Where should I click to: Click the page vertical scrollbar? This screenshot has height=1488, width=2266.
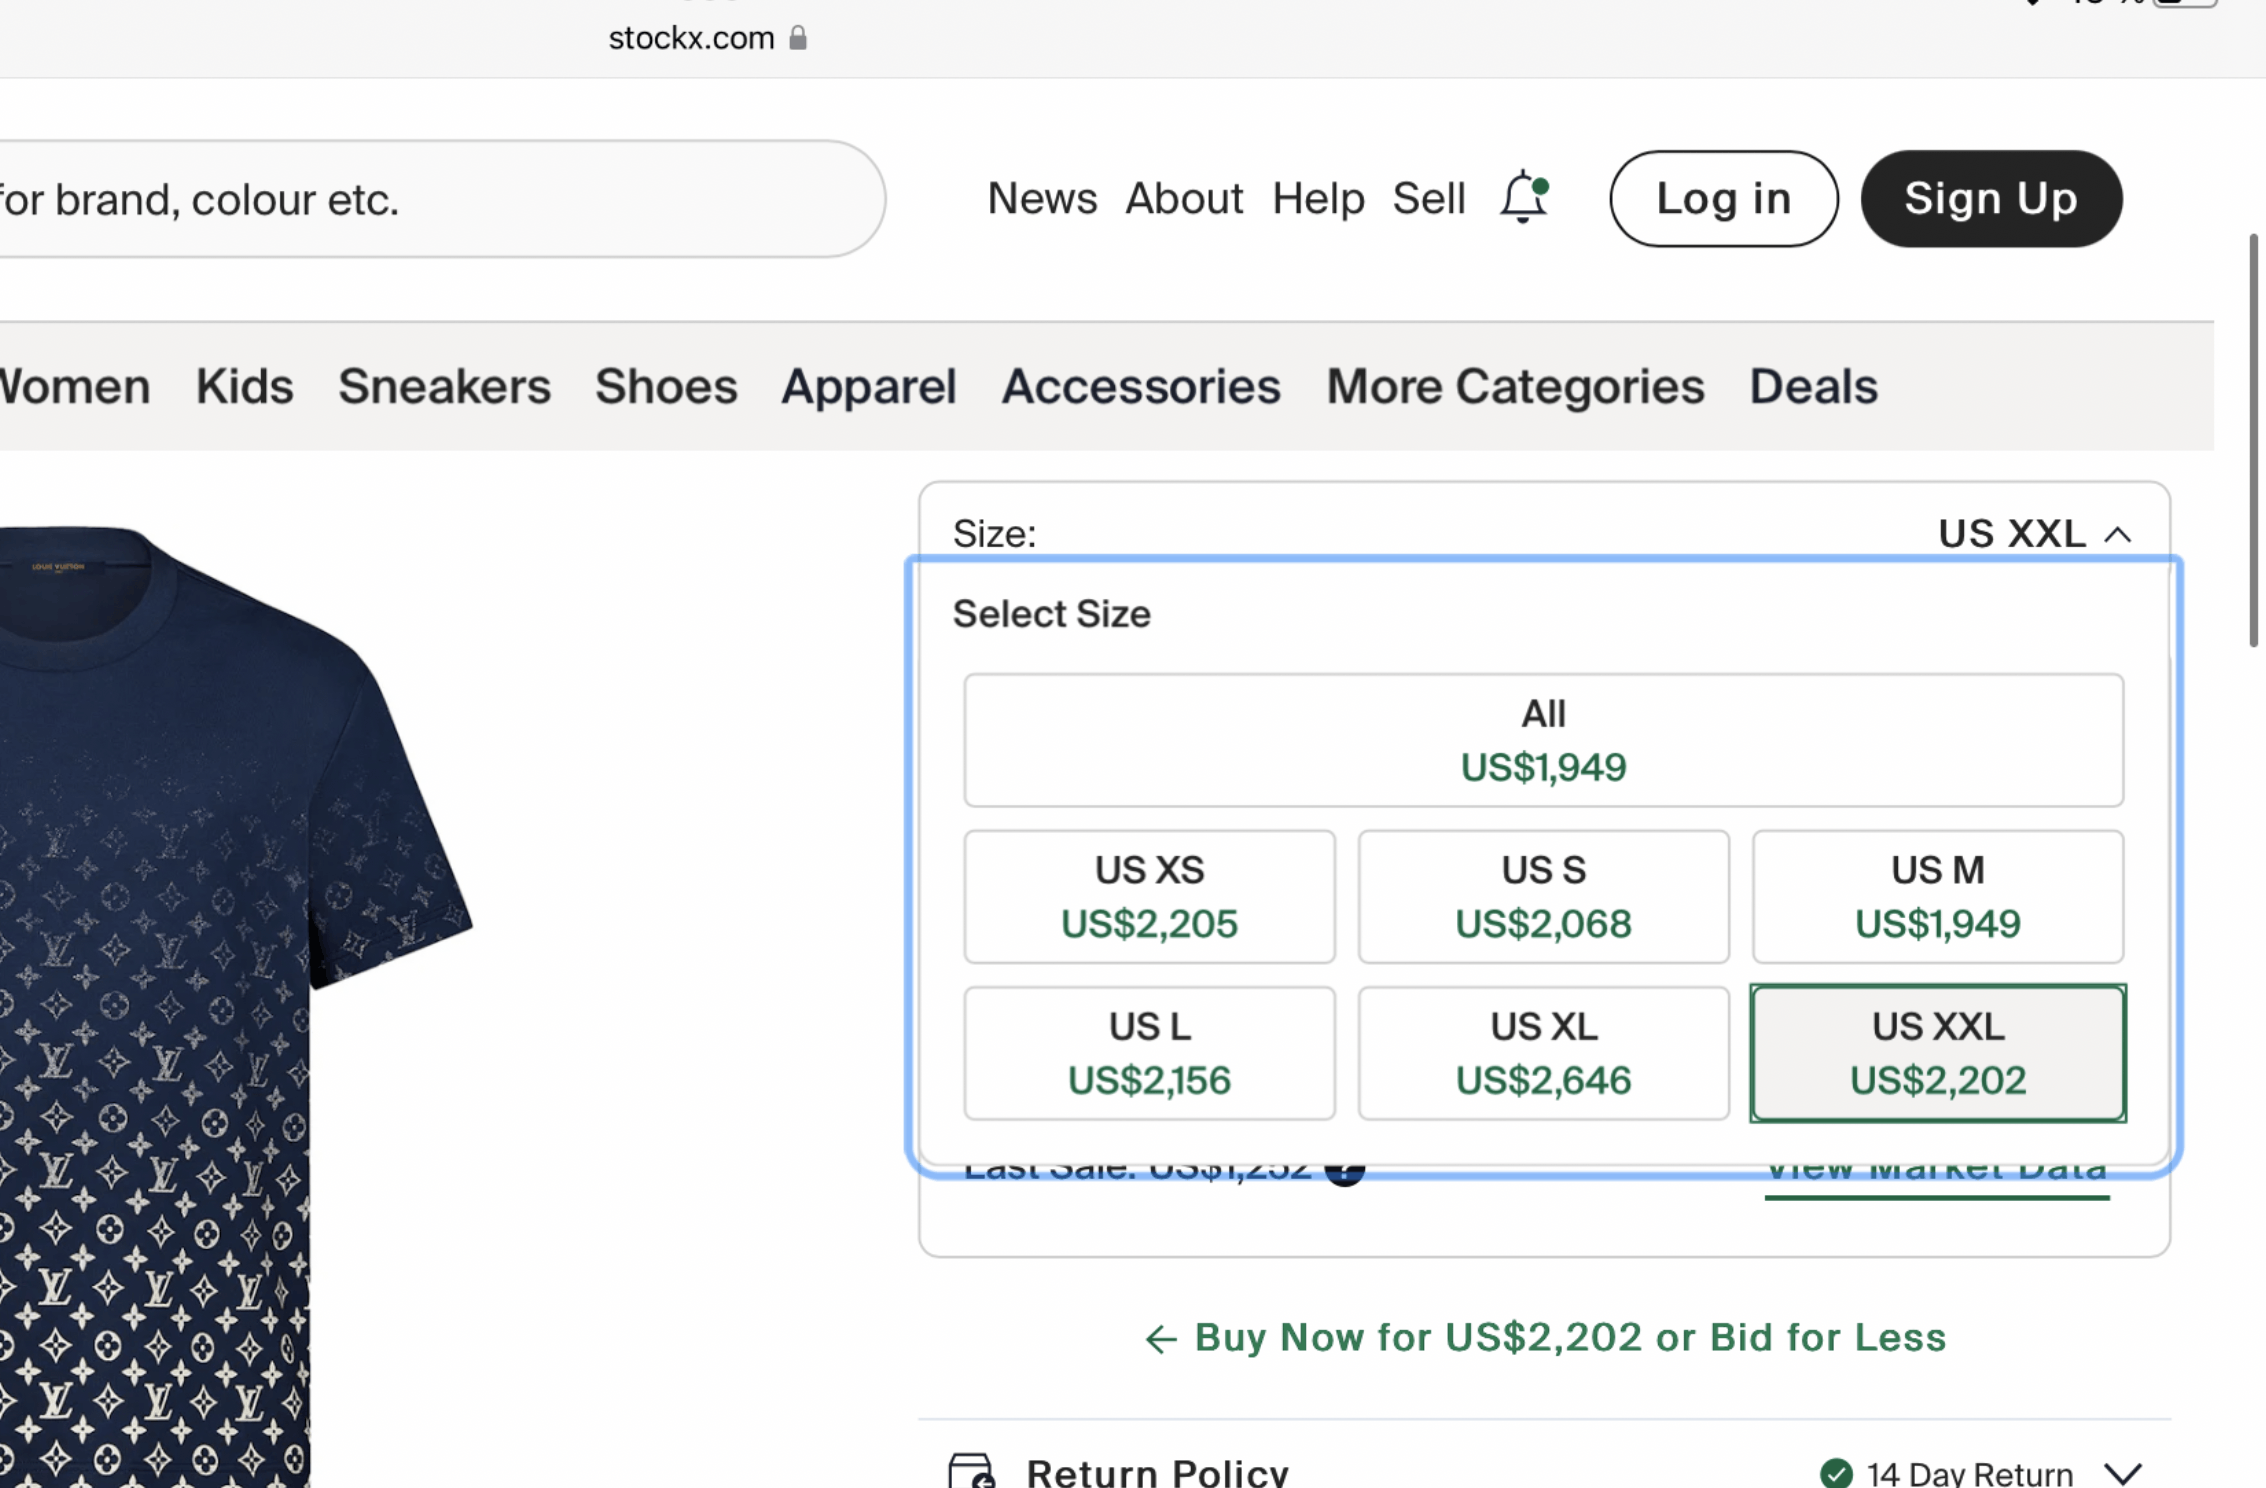coord(2252,440)
